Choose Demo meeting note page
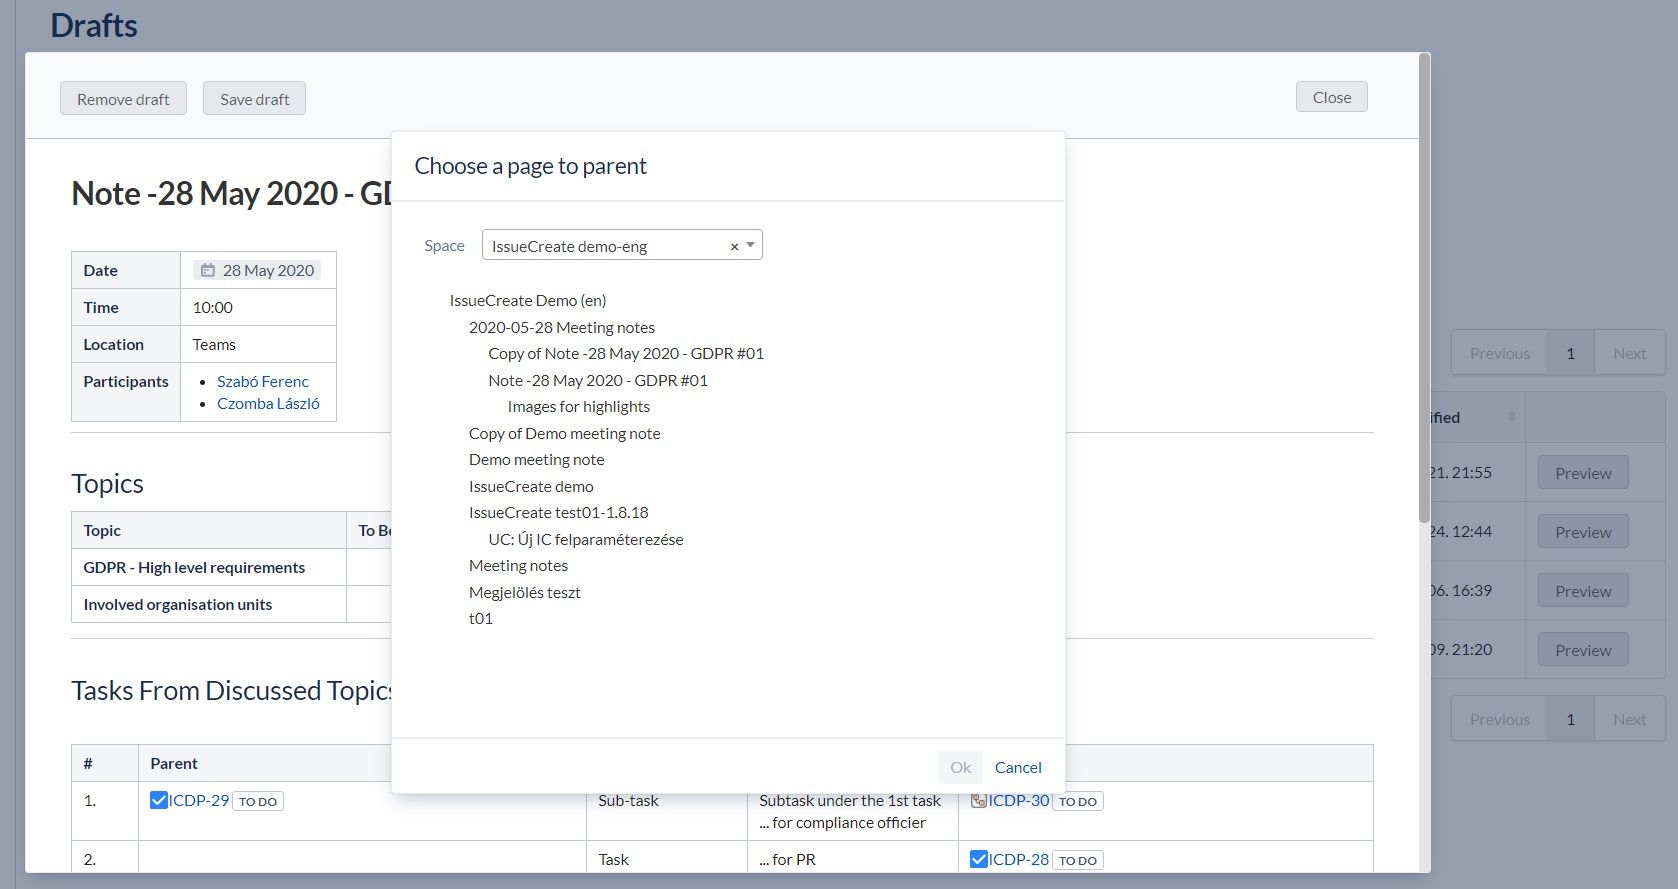The width and height of the screenshot is (1678, 889). 537,459
